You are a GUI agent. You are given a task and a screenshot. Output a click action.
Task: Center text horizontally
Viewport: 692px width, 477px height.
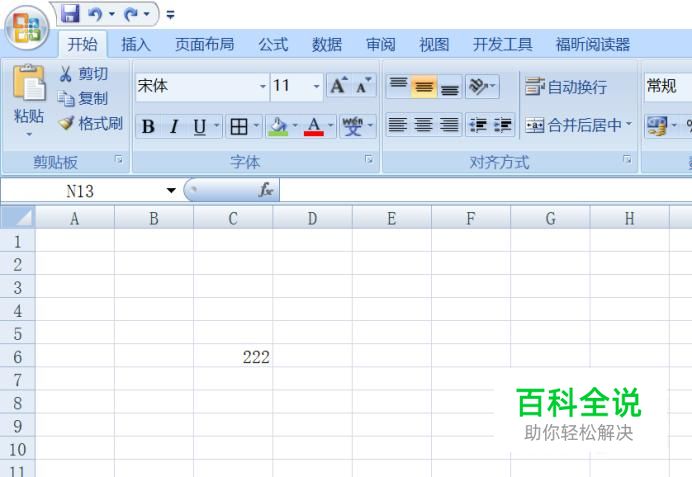coord(423,125)
